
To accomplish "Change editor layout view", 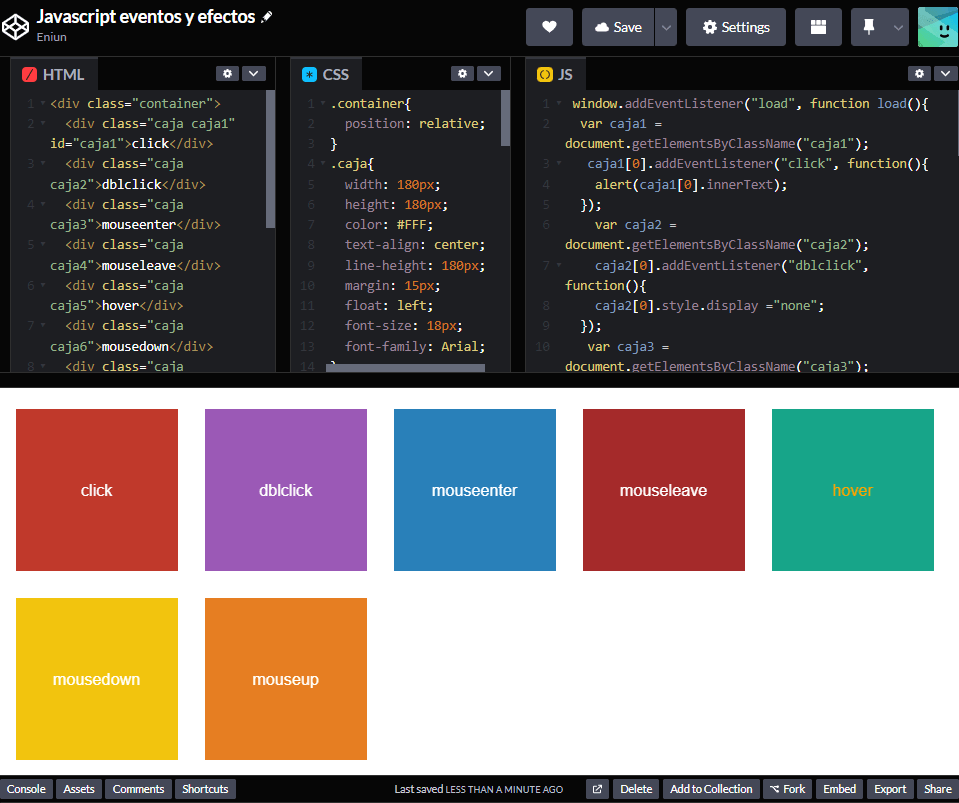I will (818, 27).
